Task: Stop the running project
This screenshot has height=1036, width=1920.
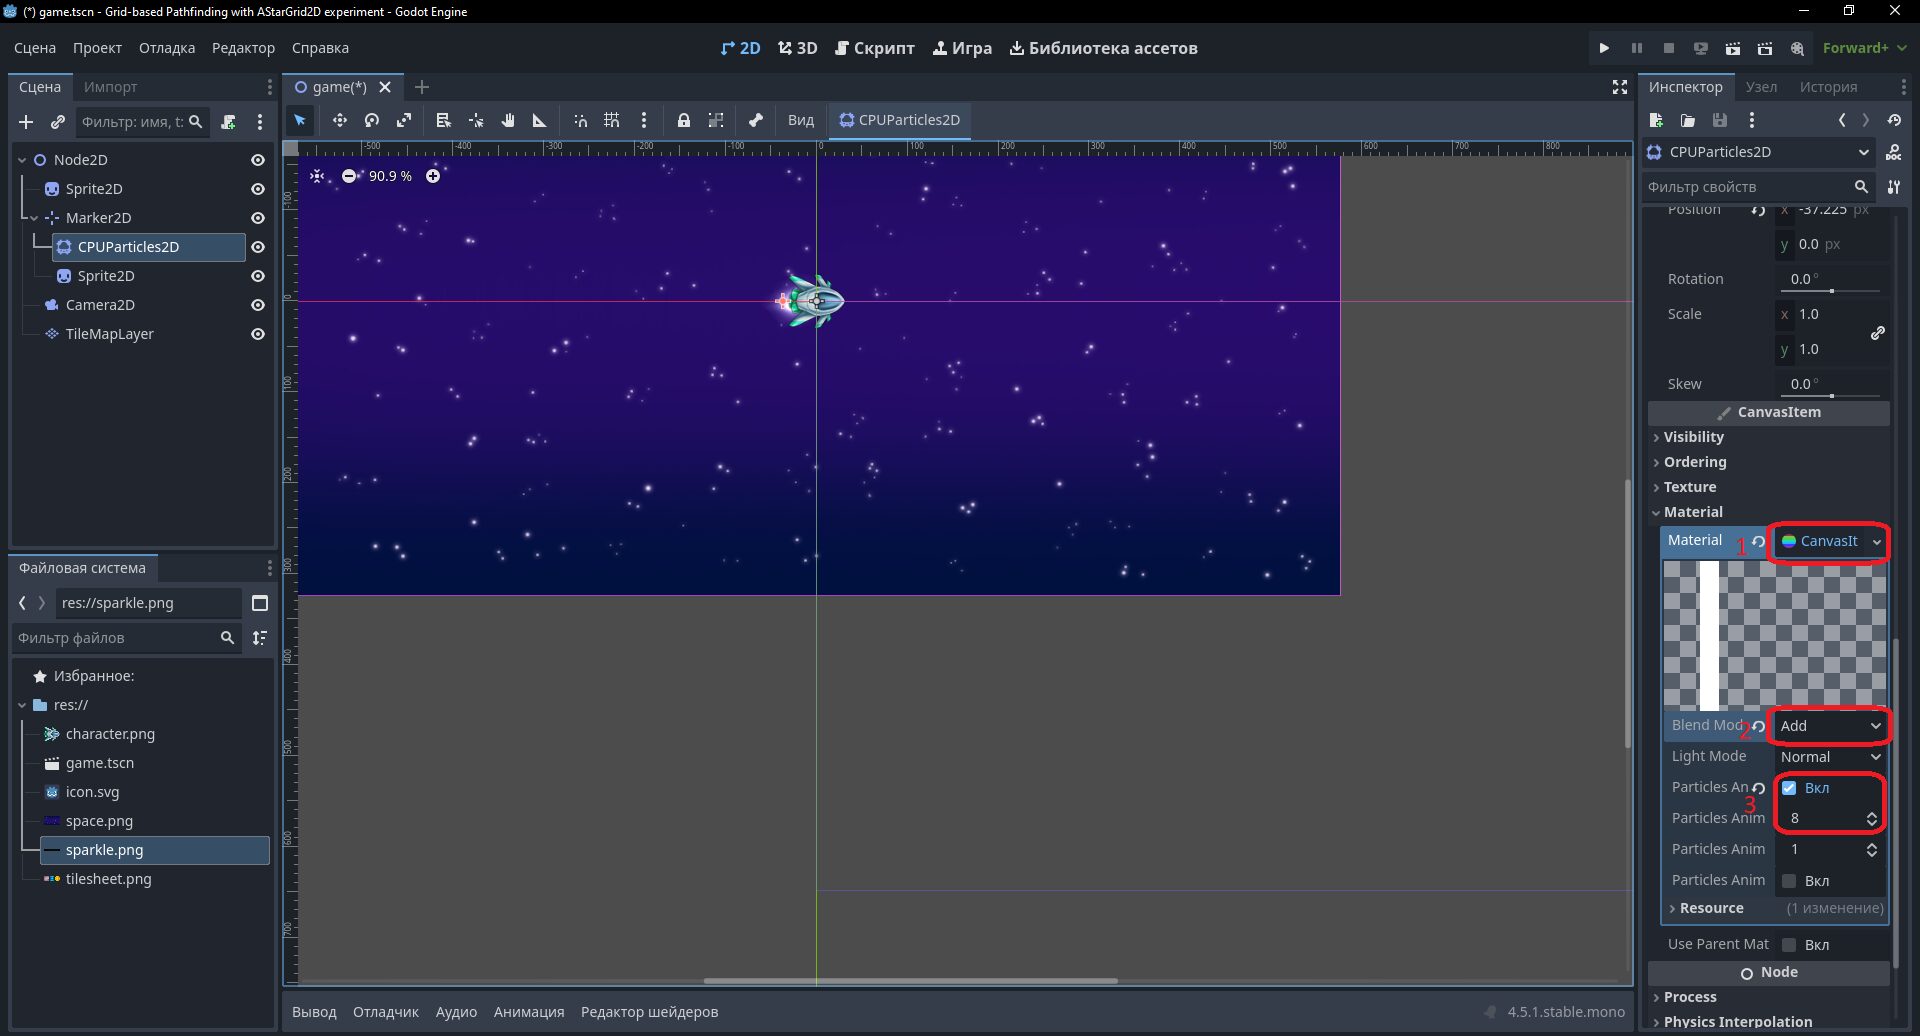Action: point(1669,48)
